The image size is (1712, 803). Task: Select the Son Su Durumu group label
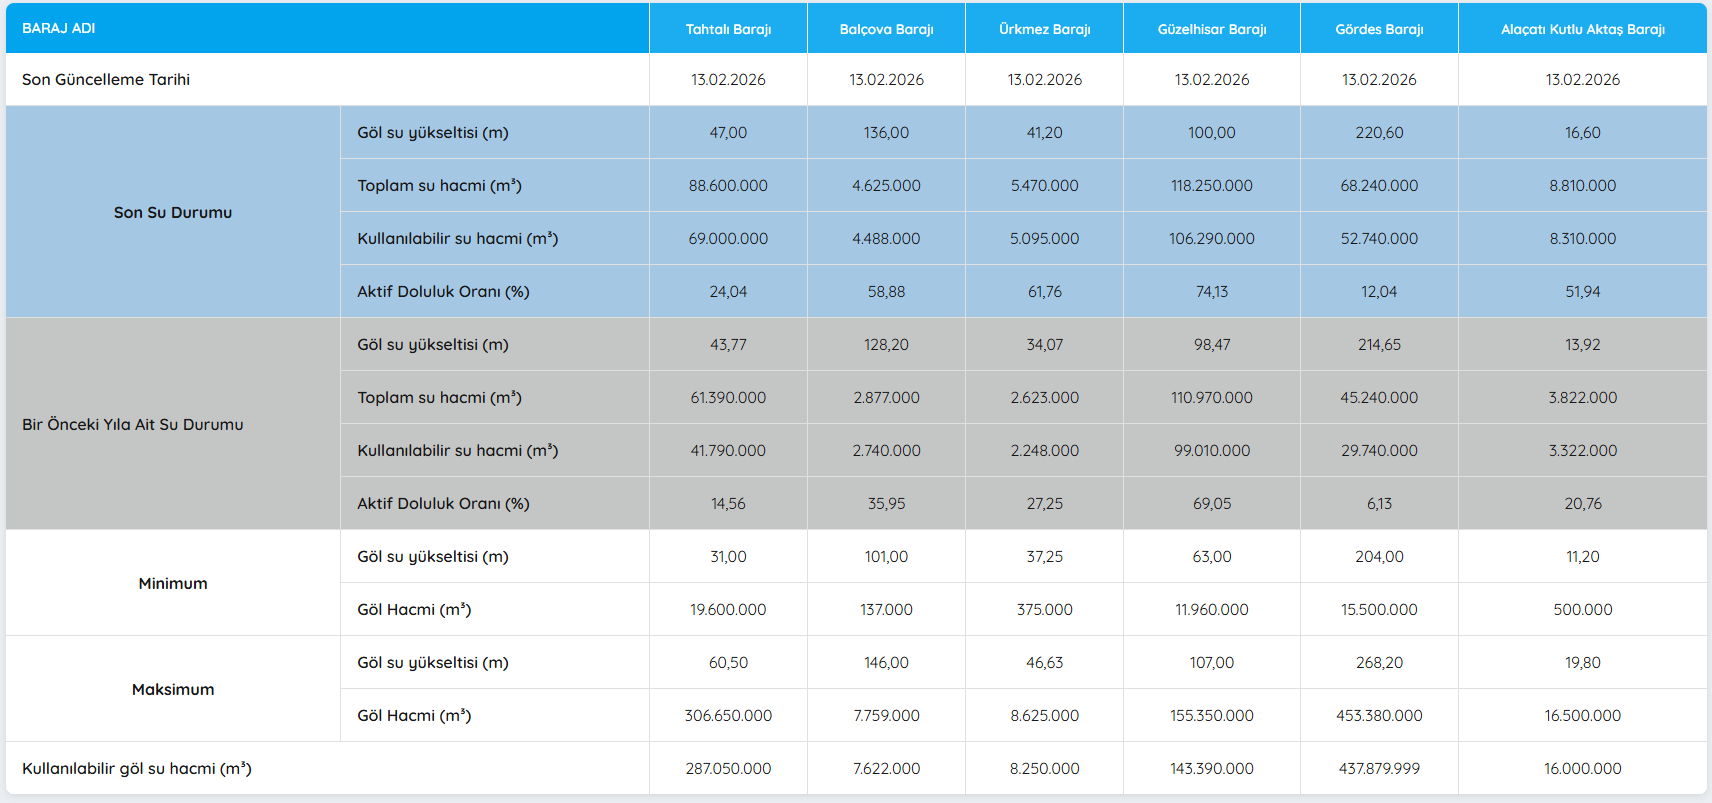point(173,212)
